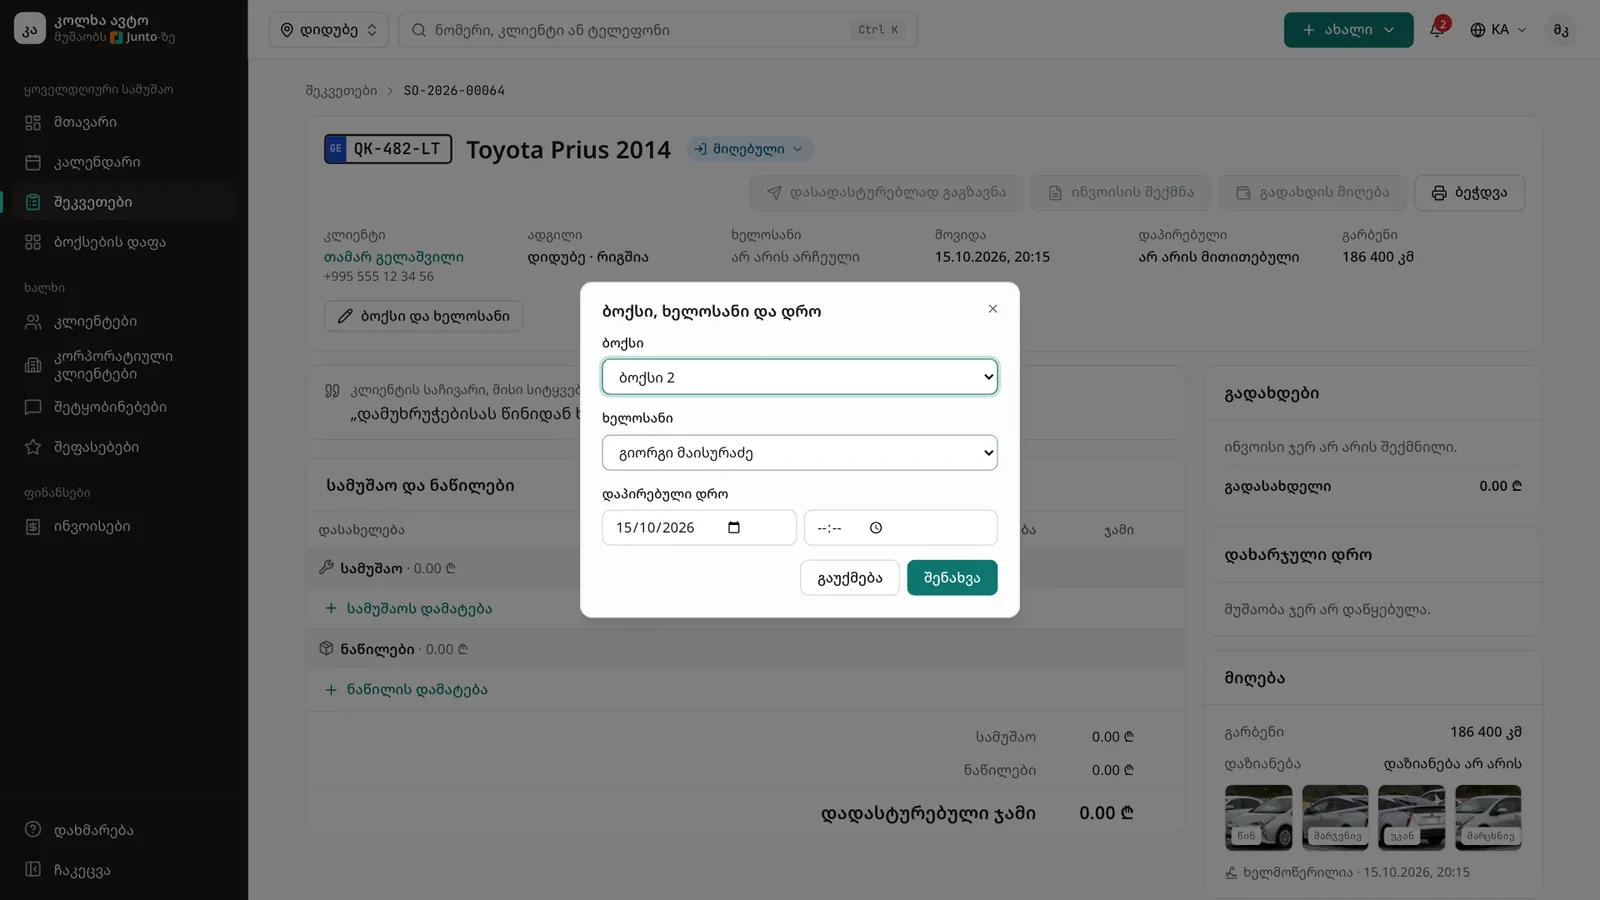The image size is (1600, 900).
Task: Open the calendar picker icon in date field
Action: pyautogui.click(x=734, y=528)
